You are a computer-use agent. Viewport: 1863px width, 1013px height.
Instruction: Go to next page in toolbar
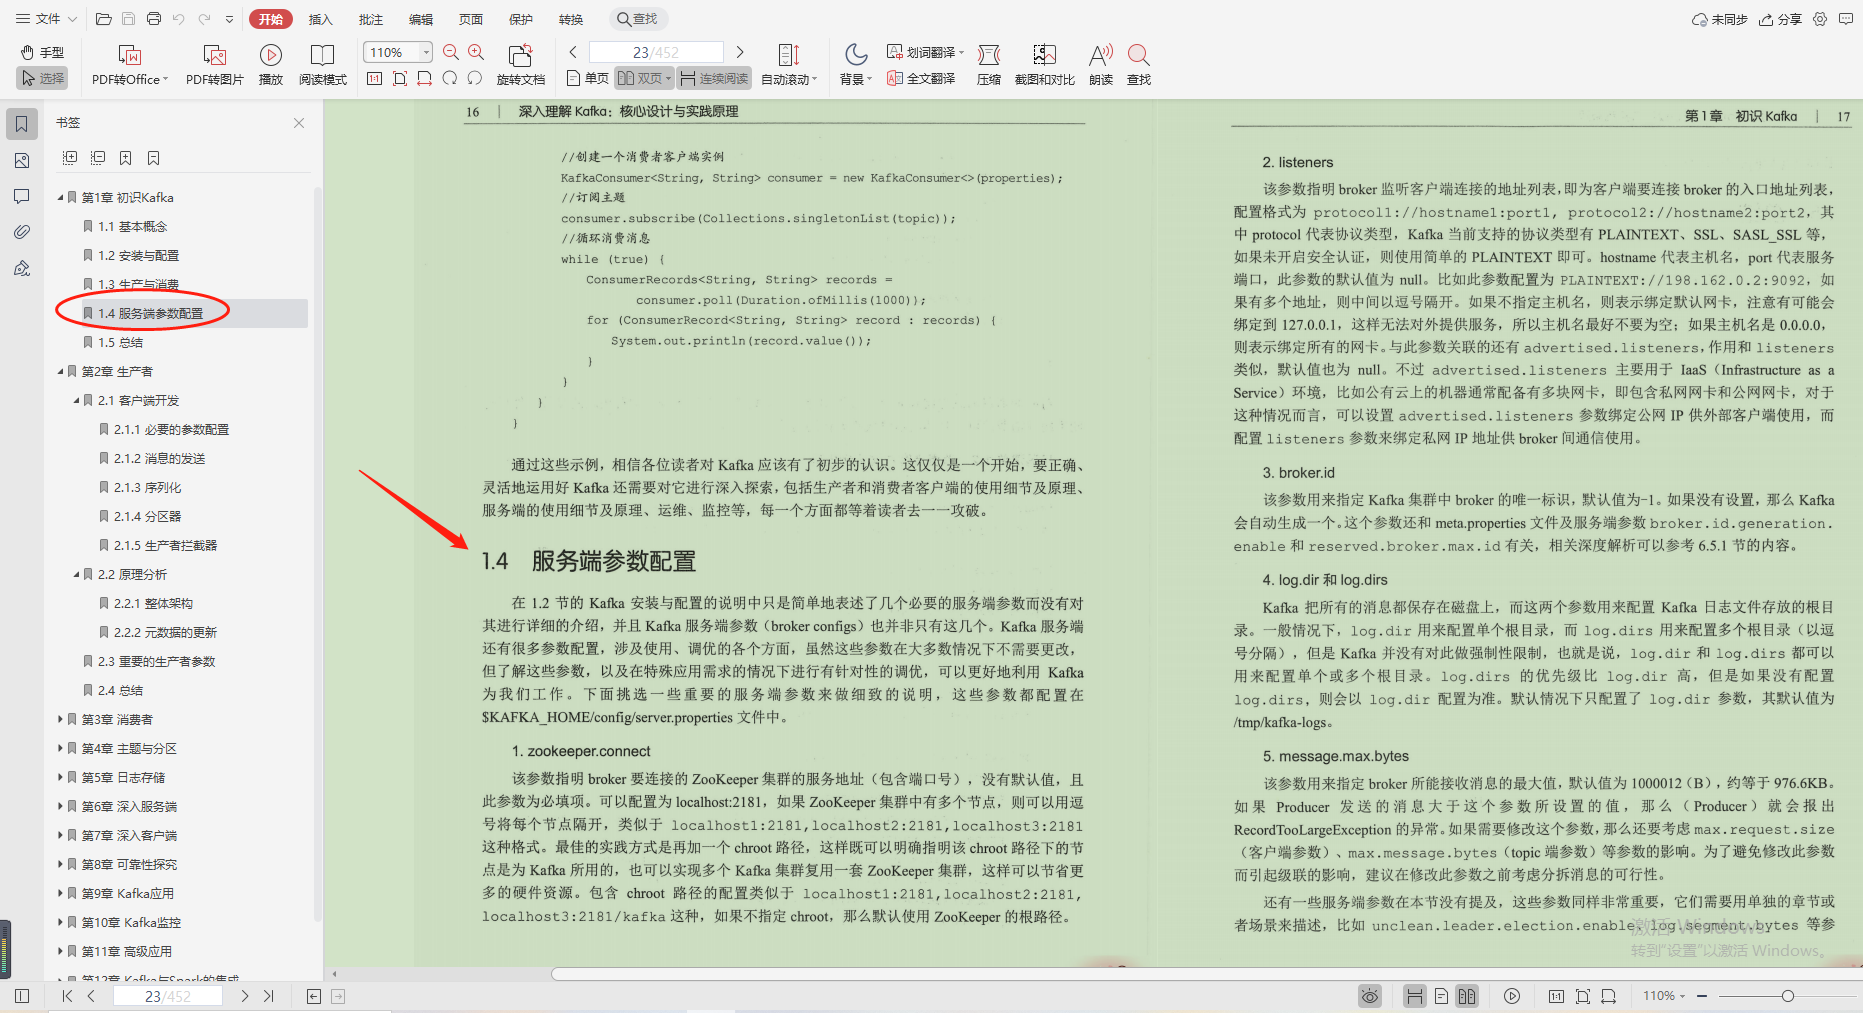[x=740, y=52]
